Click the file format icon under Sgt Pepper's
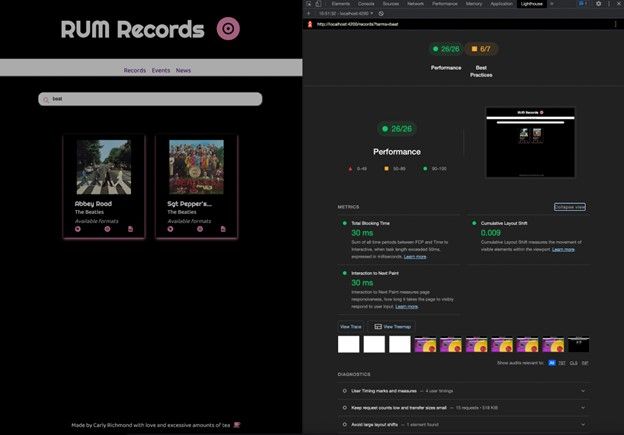 pyautogui.click(x=223, y=229)
